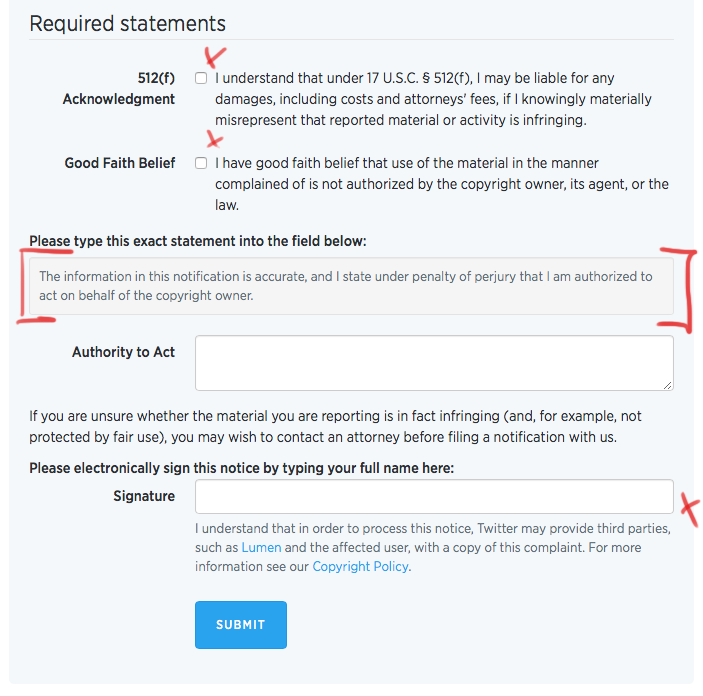This screenshot has height=696, width=703.
Task: Click the Good Faith Belief label
Action: (x=120, y=163)
